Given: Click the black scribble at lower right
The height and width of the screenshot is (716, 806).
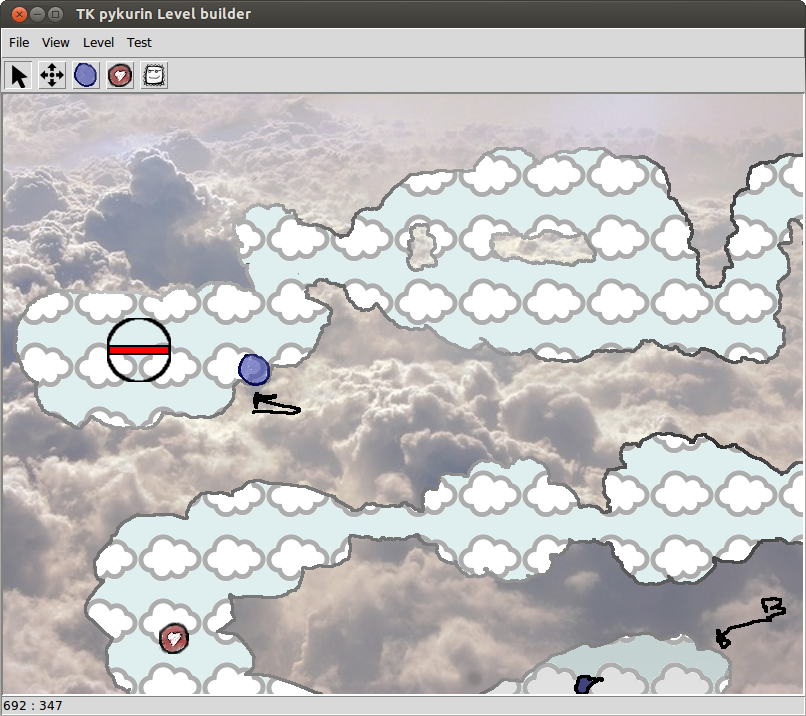Looking at the screenshot, I should coord(750,622).
